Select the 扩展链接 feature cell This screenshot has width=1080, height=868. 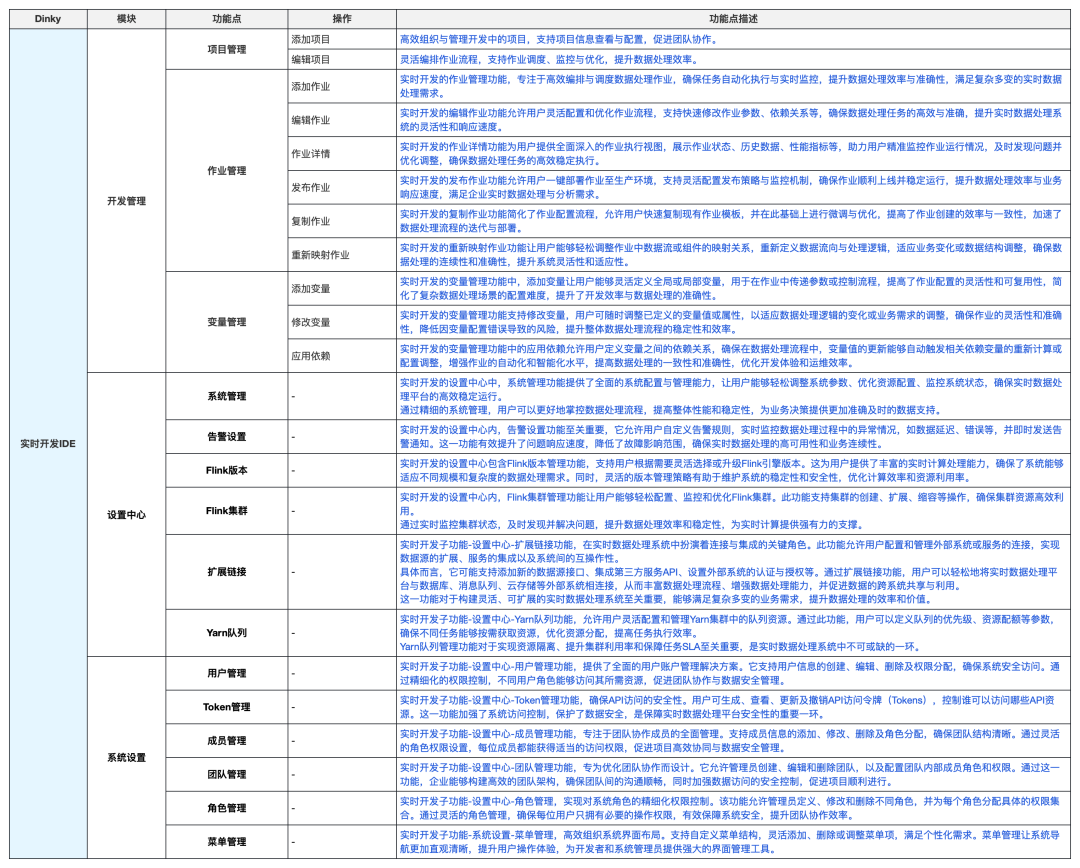click(x=226, y=572)
